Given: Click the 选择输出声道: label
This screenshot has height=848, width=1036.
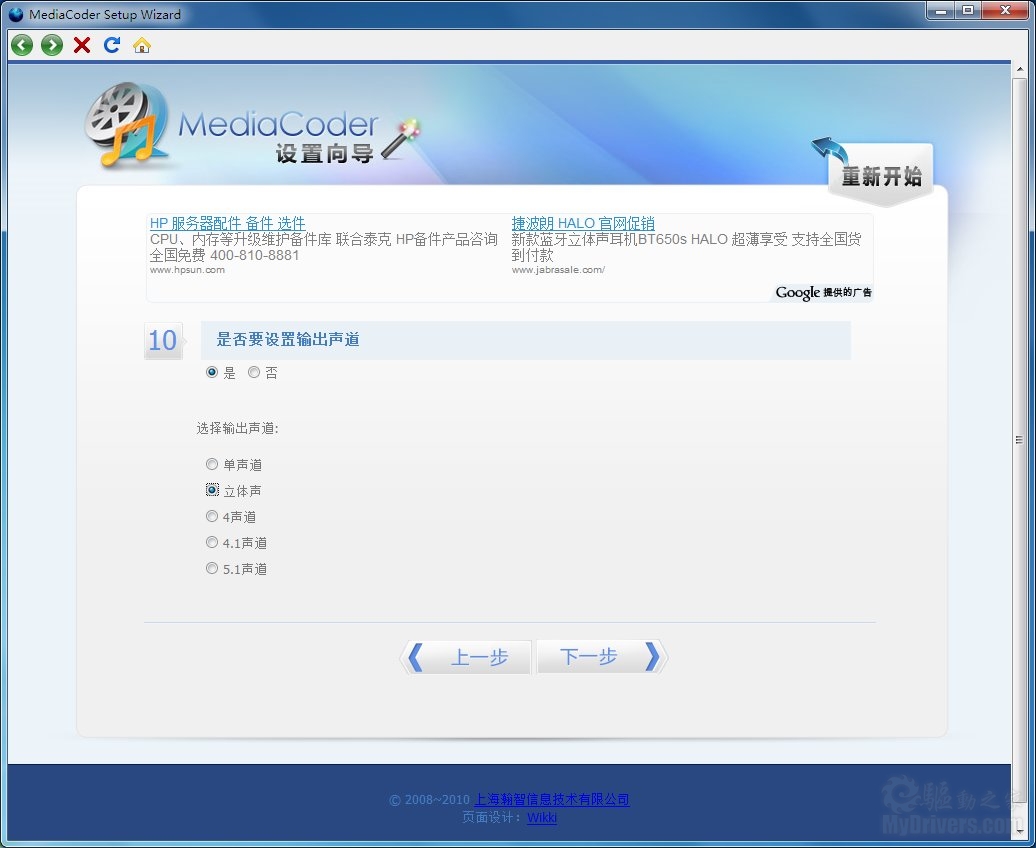Looking at the screenshot, I should click(237, 428).
